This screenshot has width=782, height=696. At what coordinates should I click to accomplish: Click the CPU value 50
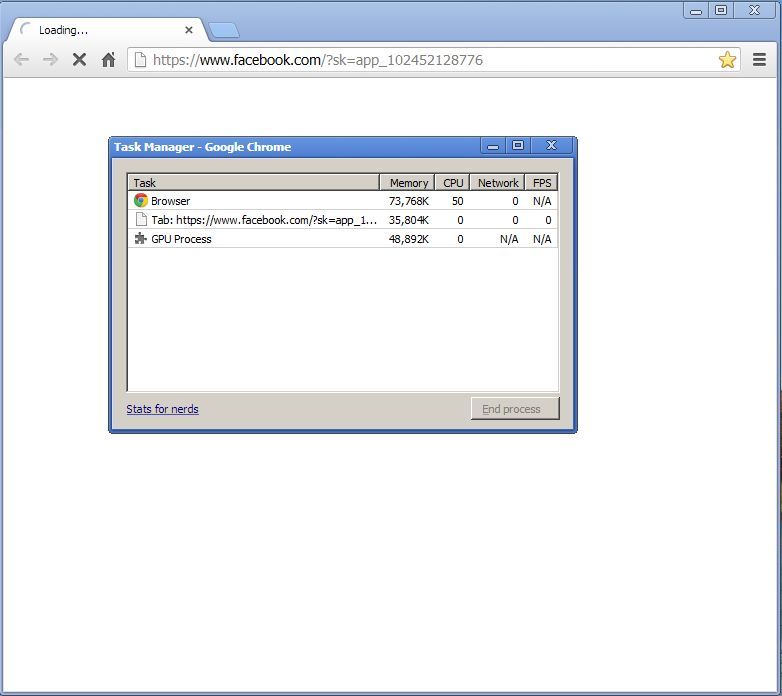tap(457, 201)
